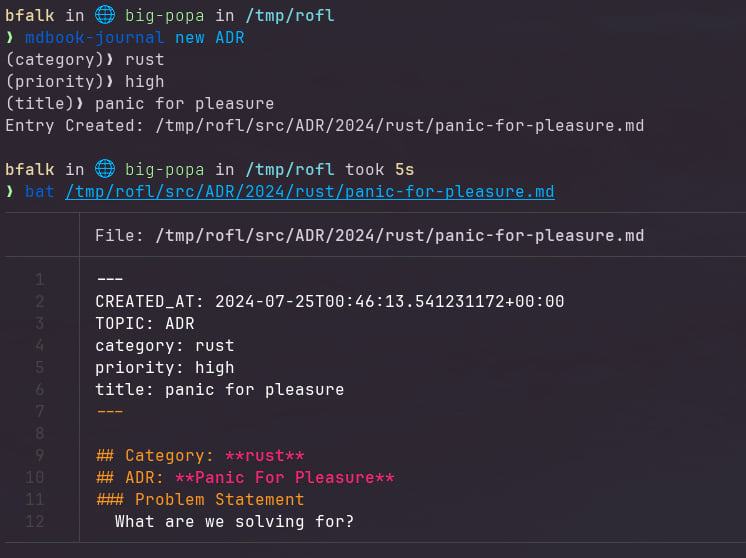Click the (category) prompt answer rust
This screenshot has width=746, height=558.
[x=145, y=60]
